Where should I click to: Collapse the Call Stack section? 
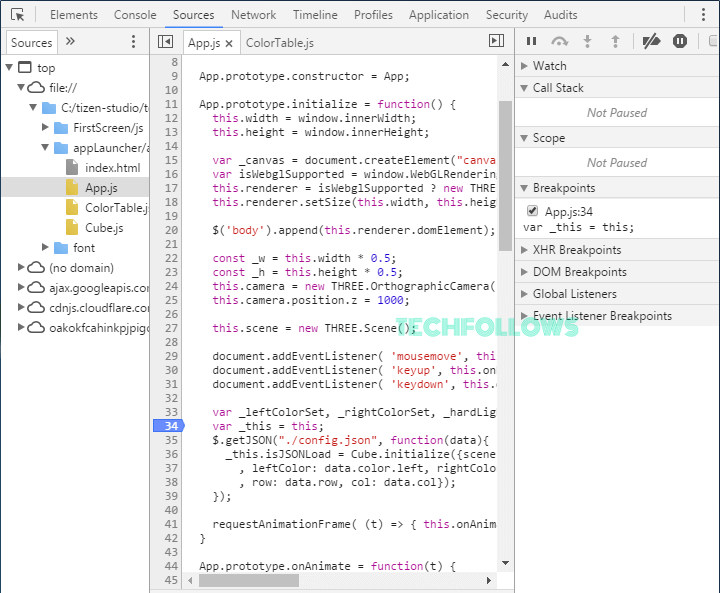(617, 88)
